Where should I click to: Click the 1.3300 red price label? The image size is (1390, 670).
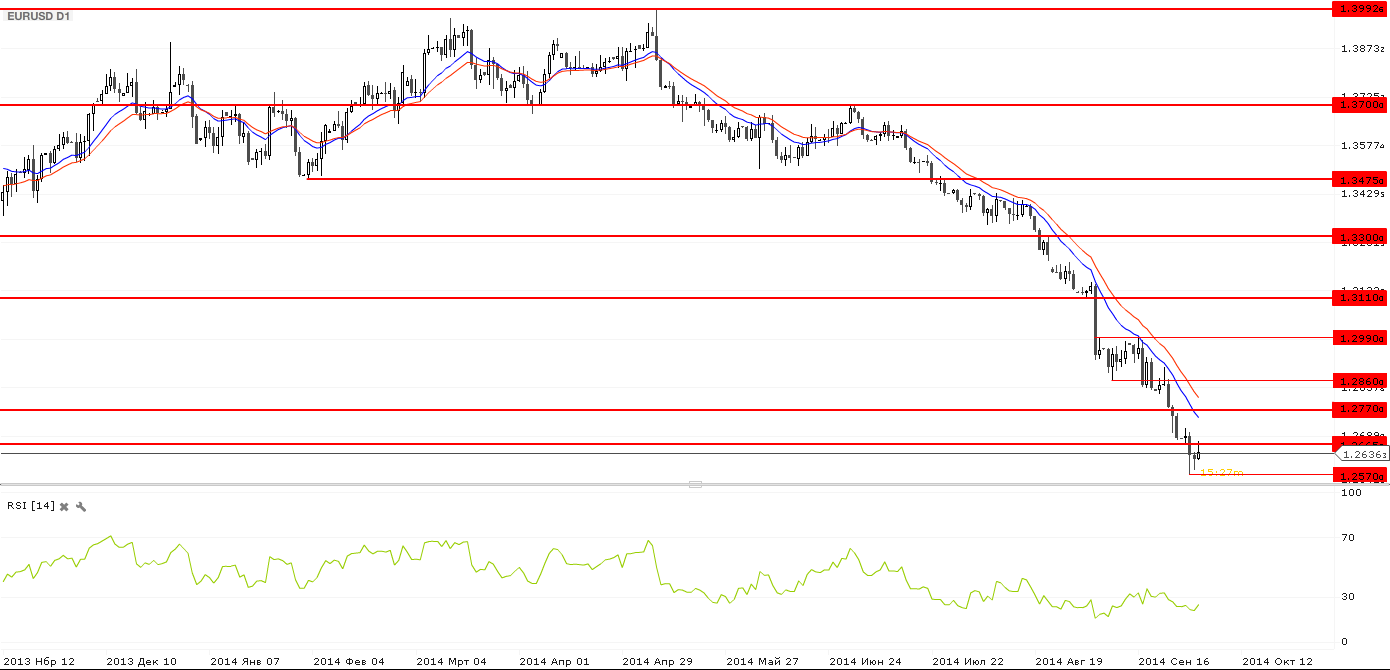1361,237
